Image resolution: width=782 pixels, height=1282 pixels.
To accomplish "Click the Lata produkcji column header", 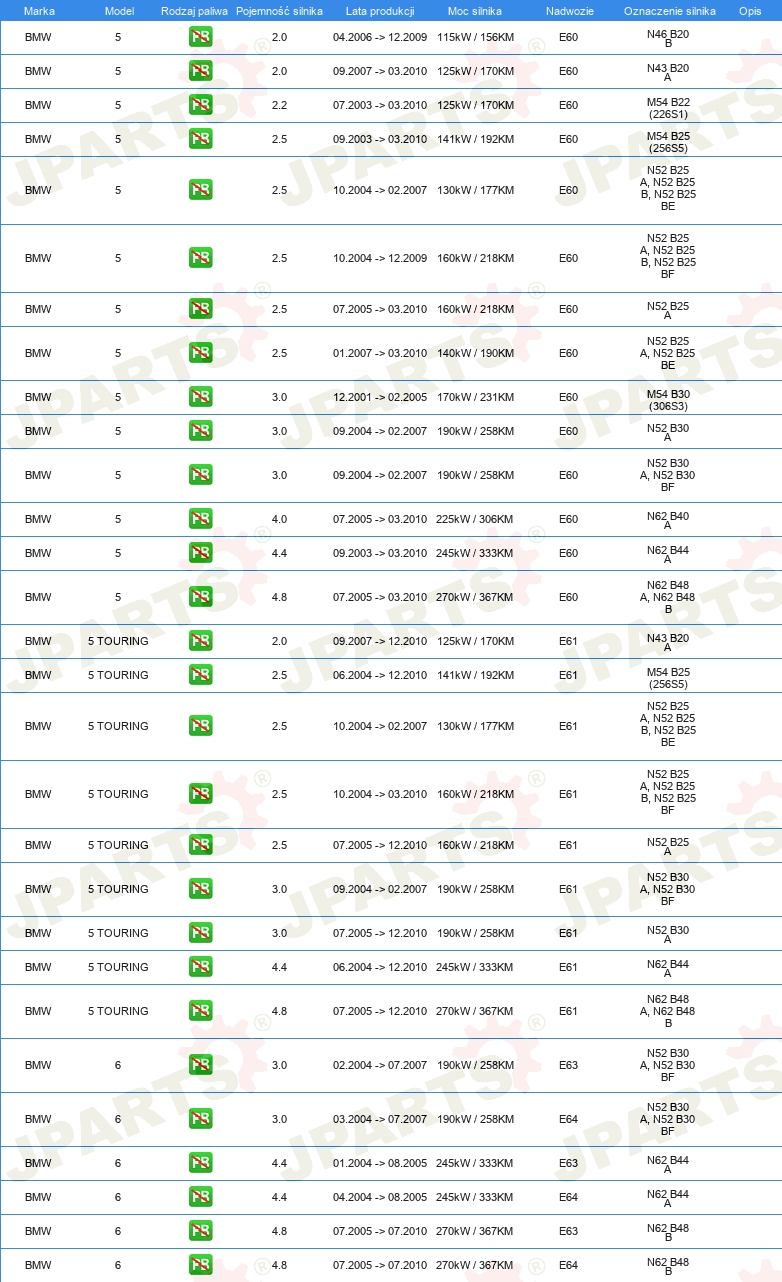I will pyautogui.click(x=380, y=11).
